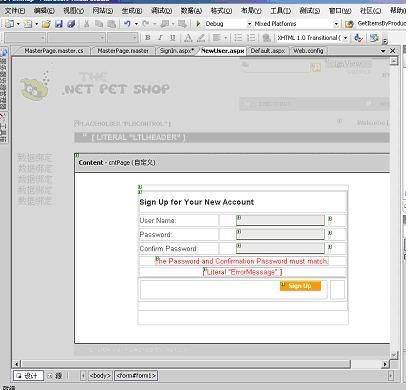Open the 视图(V) menu
This screenshot has height=390, width=408.
coord(74,11)
